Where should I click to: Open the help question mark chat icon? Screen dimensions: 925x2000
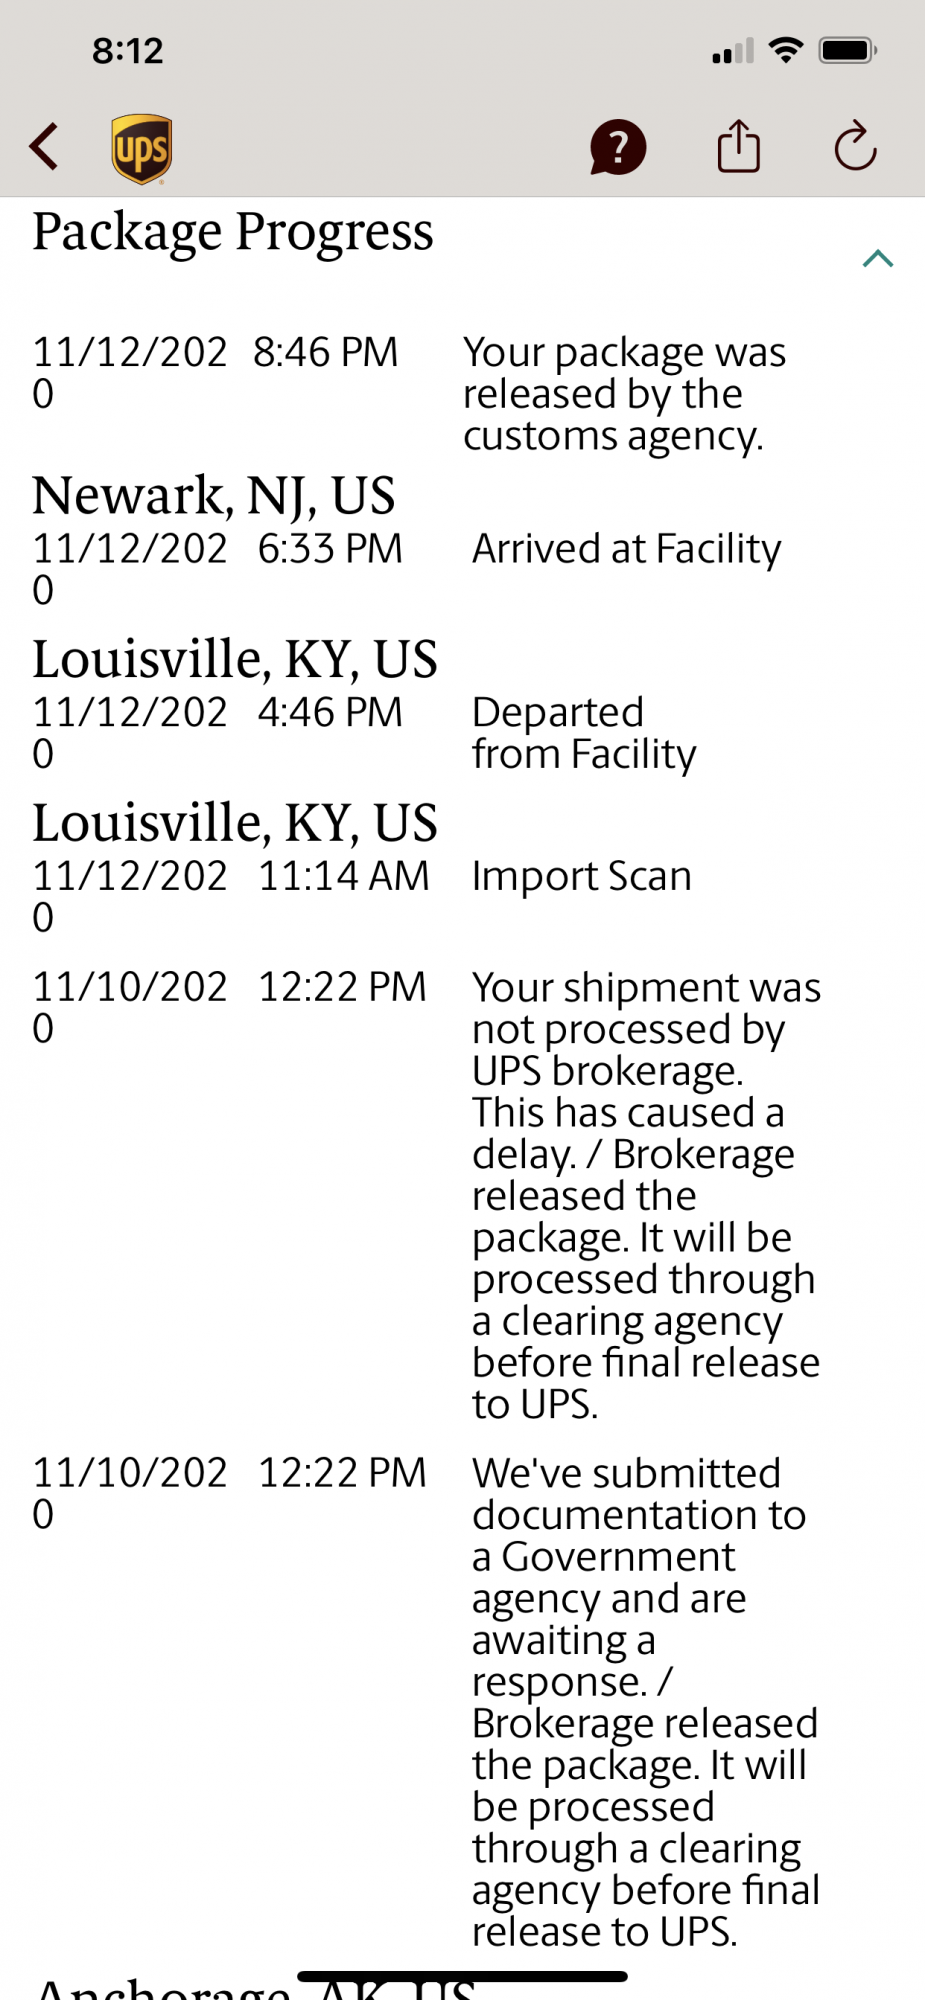[x=618, y=148]
